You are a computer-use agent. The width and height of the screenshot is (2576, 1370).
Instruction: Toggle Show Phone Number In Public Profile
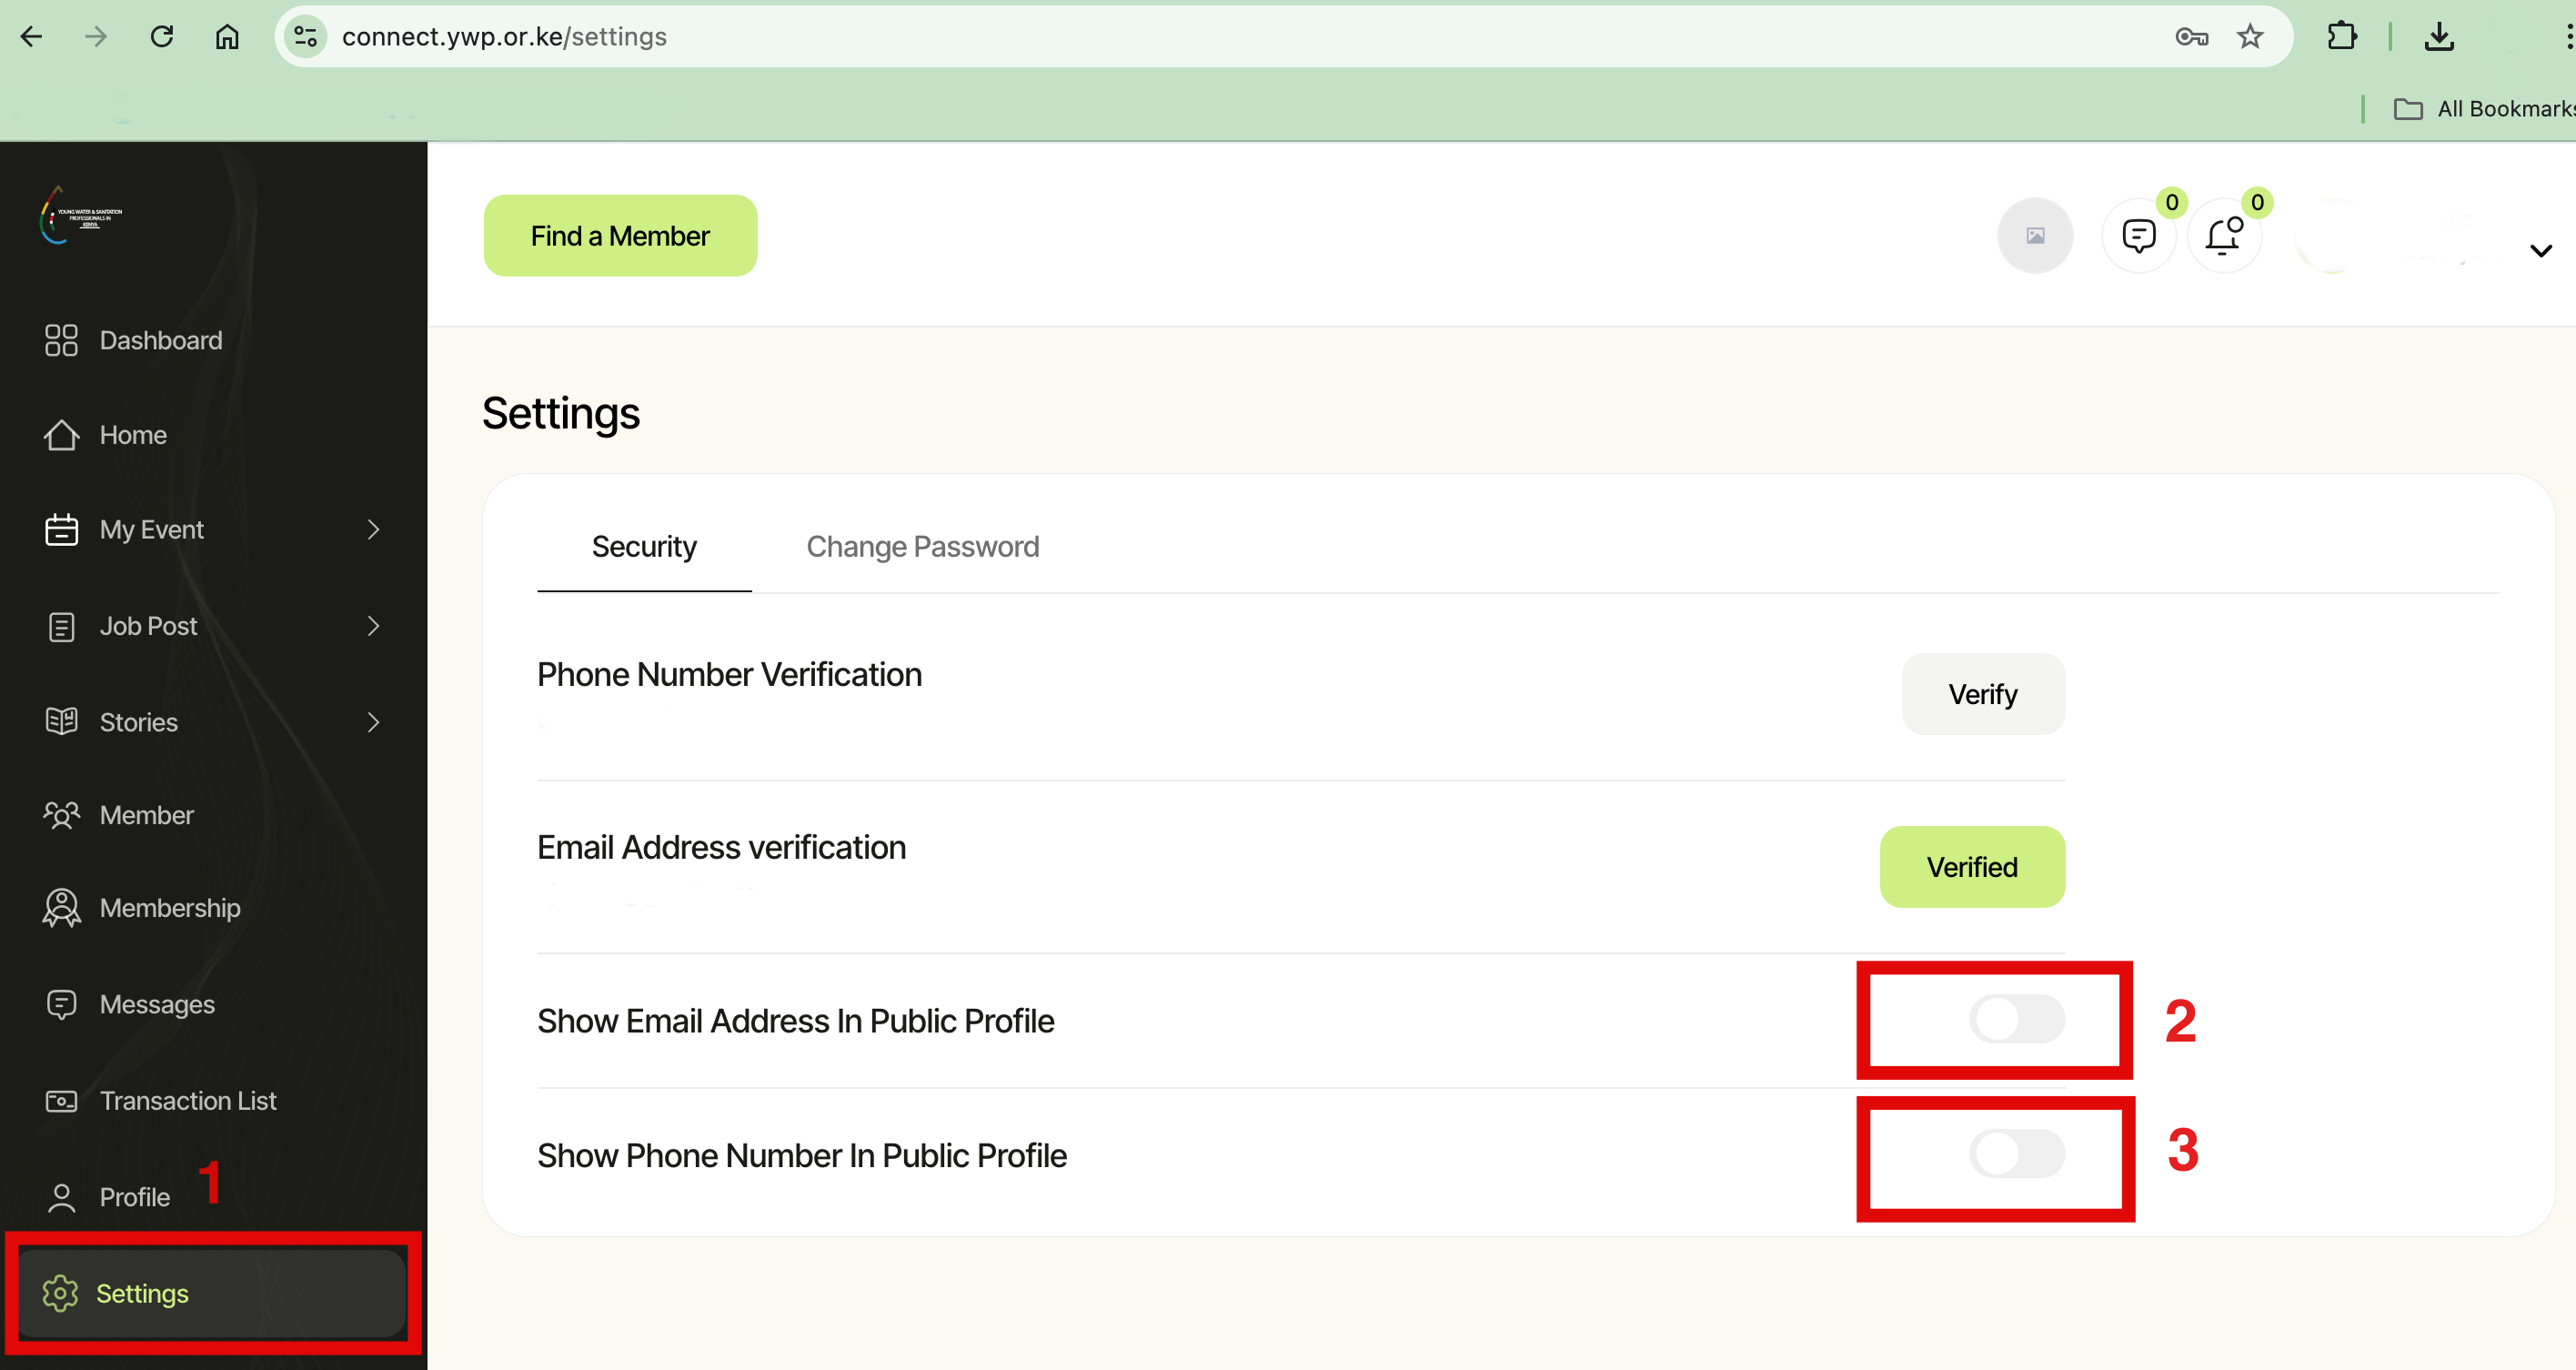(x=2016, y=1153)
